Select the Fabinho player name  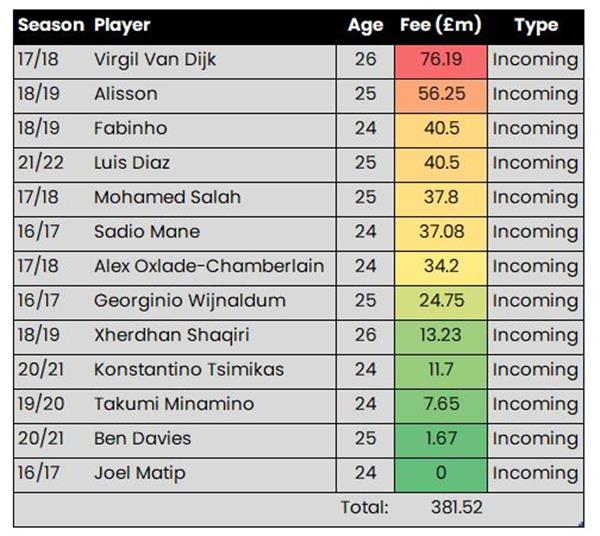click(x=130, y=129)
